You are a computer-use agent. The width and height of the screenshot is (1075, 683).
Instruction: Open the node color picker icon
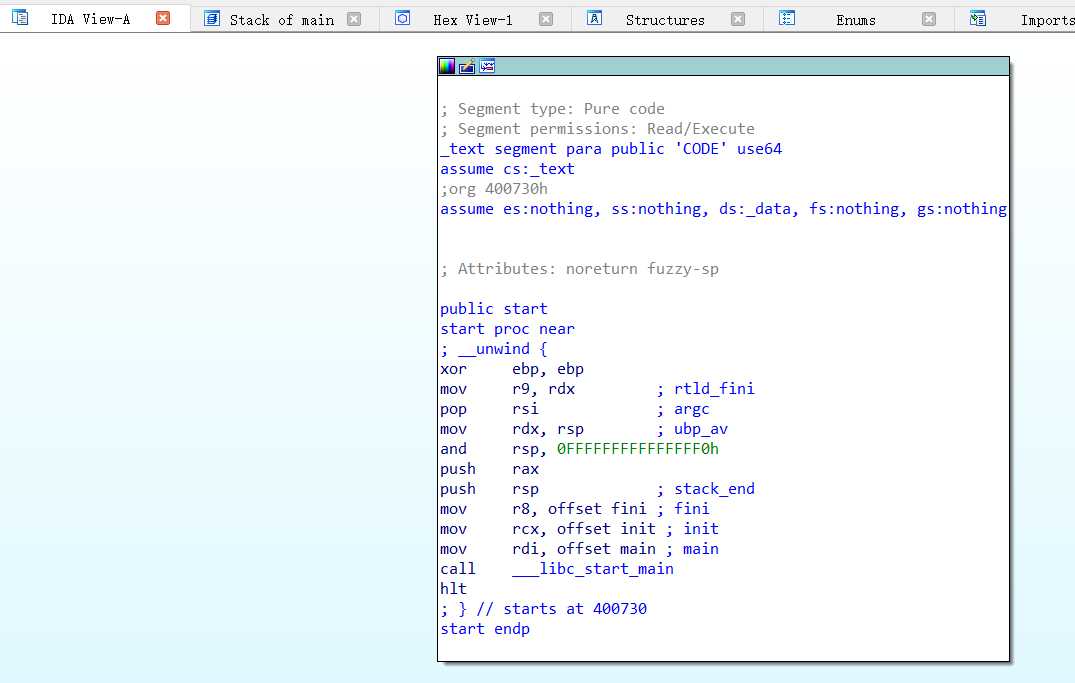(x=447, y=66)
